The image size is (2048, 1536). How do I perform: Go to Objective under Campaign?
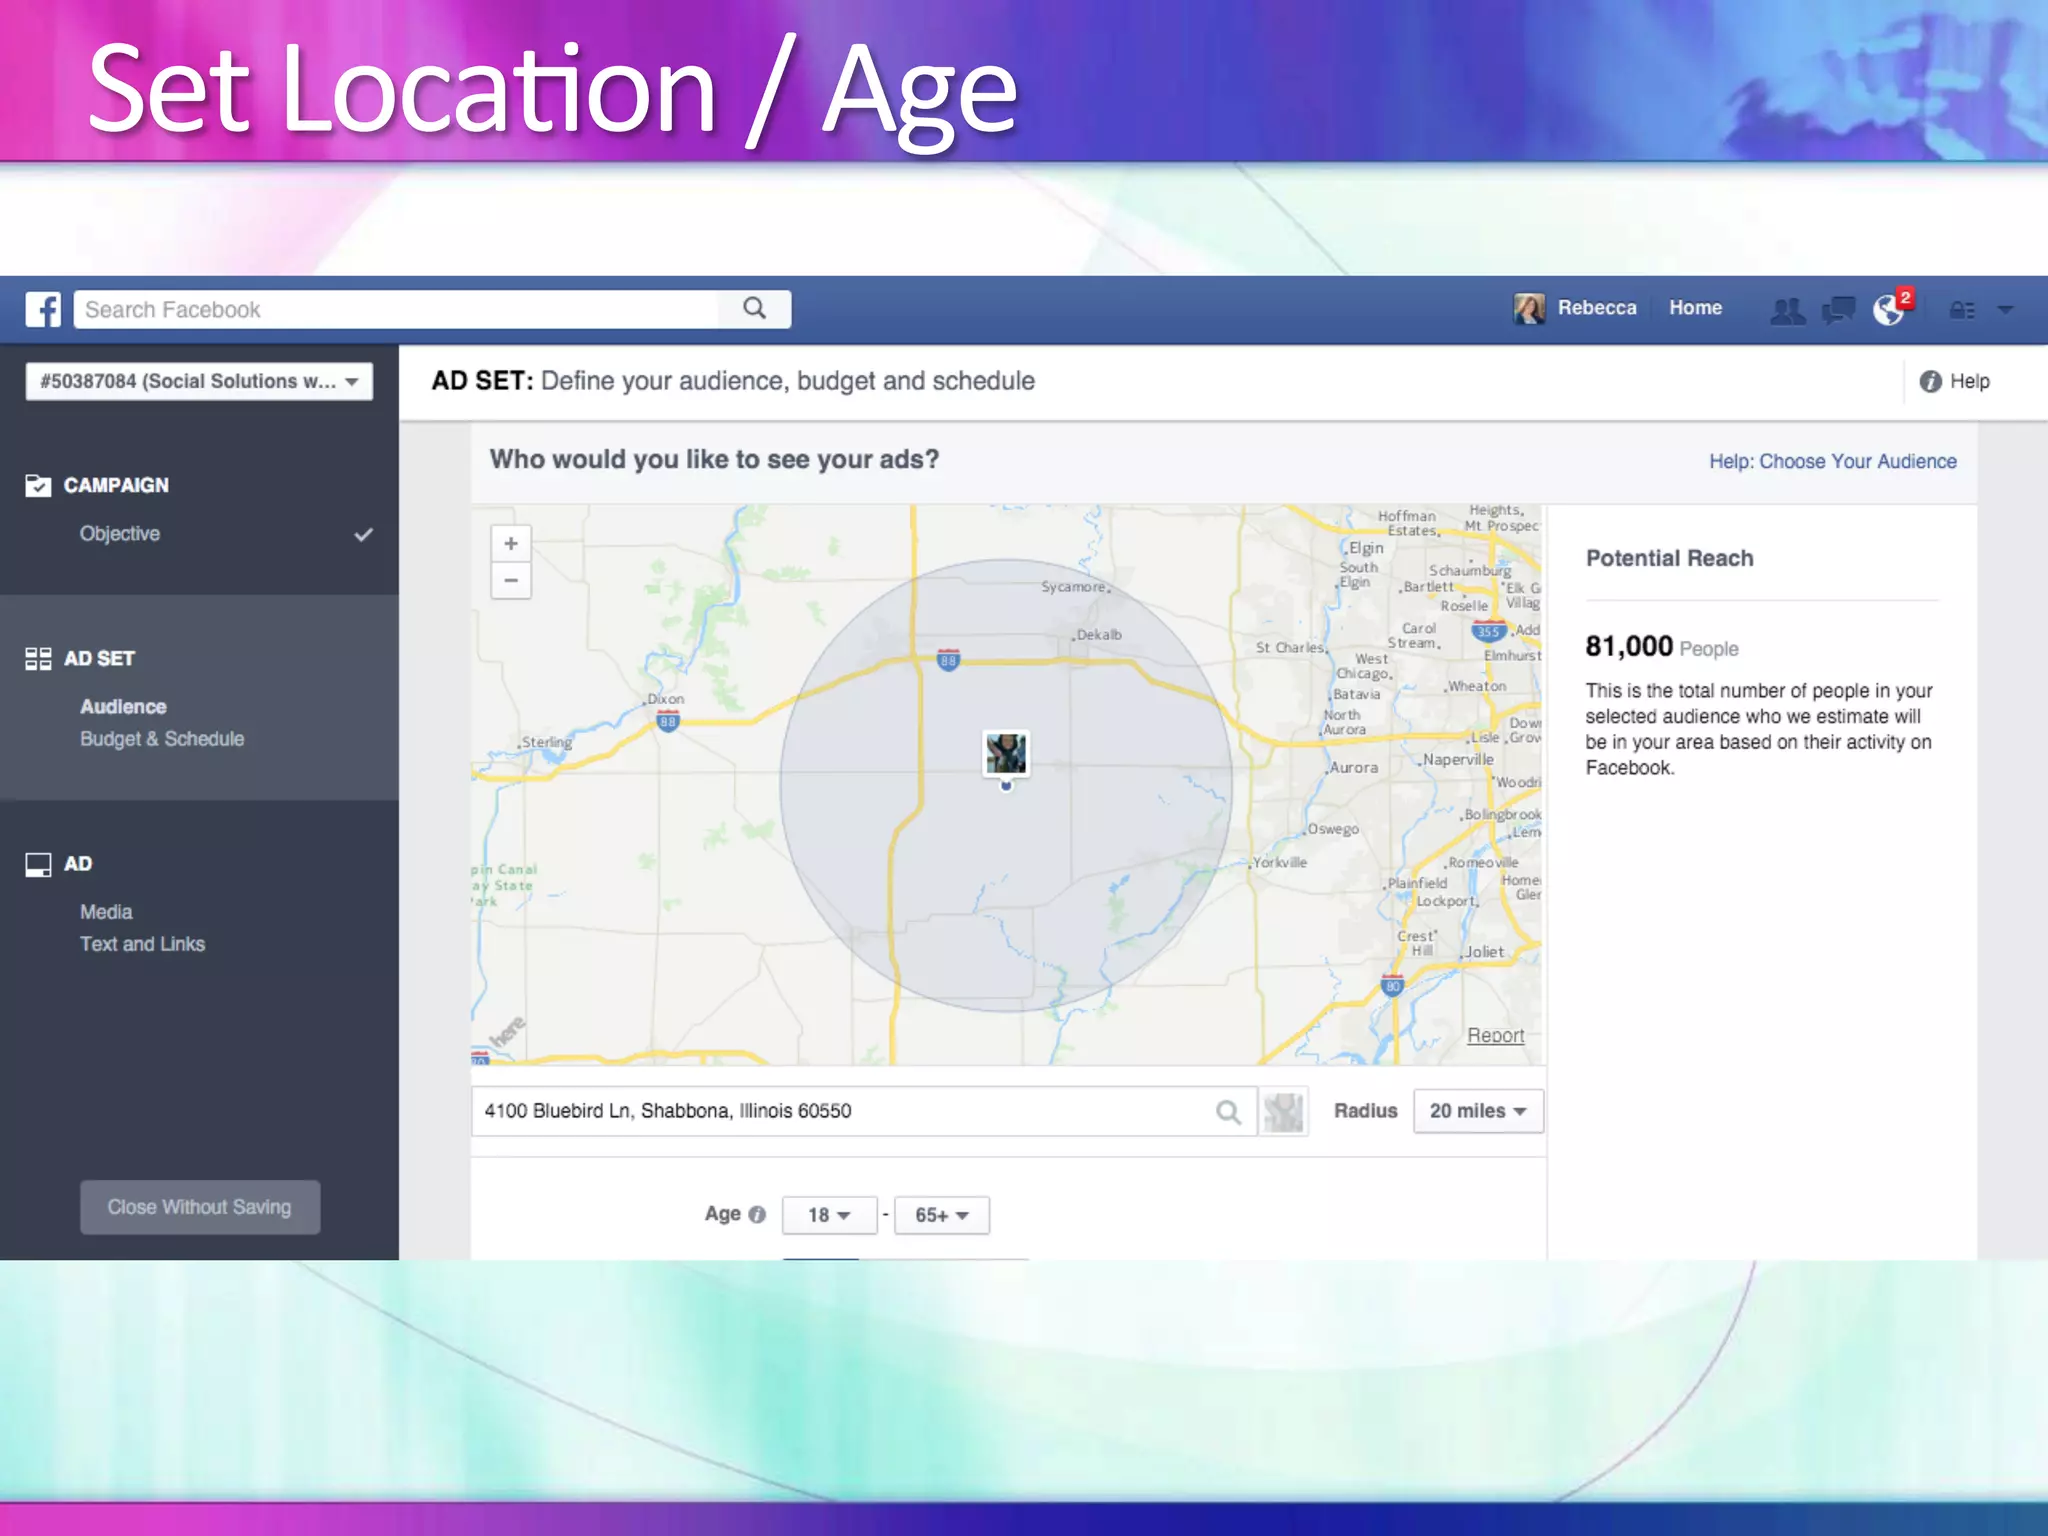tap(120, 534)
